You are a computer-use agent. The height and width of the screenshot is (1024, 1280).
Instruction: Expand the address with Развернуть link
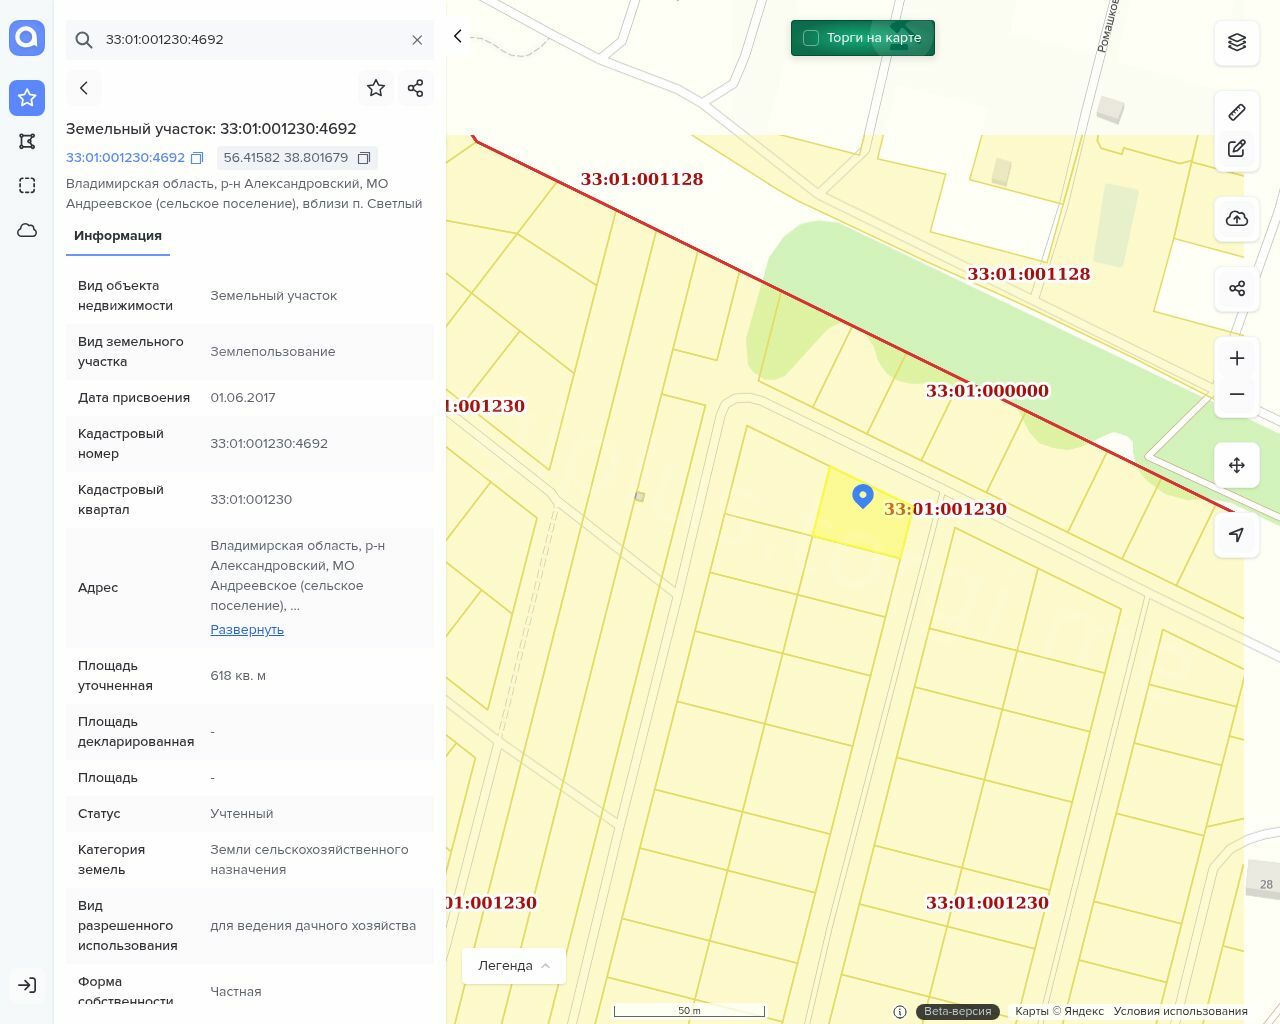pos(247,630)
